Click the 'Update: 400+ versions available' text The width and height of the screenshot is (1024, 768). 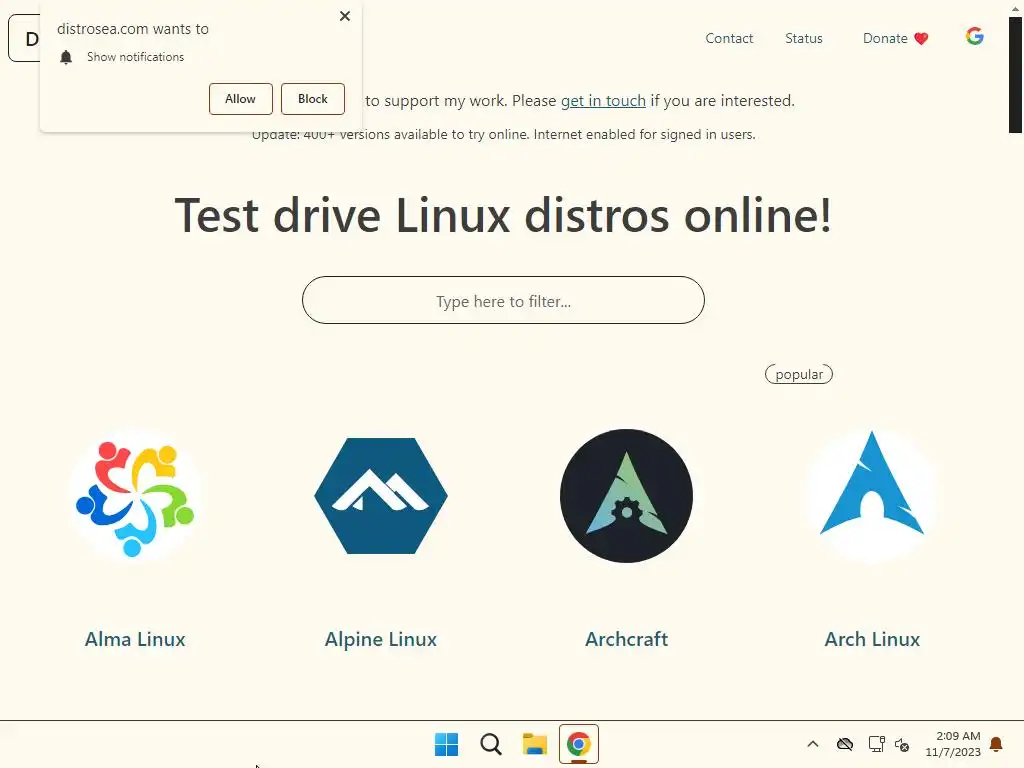(504, 135)
